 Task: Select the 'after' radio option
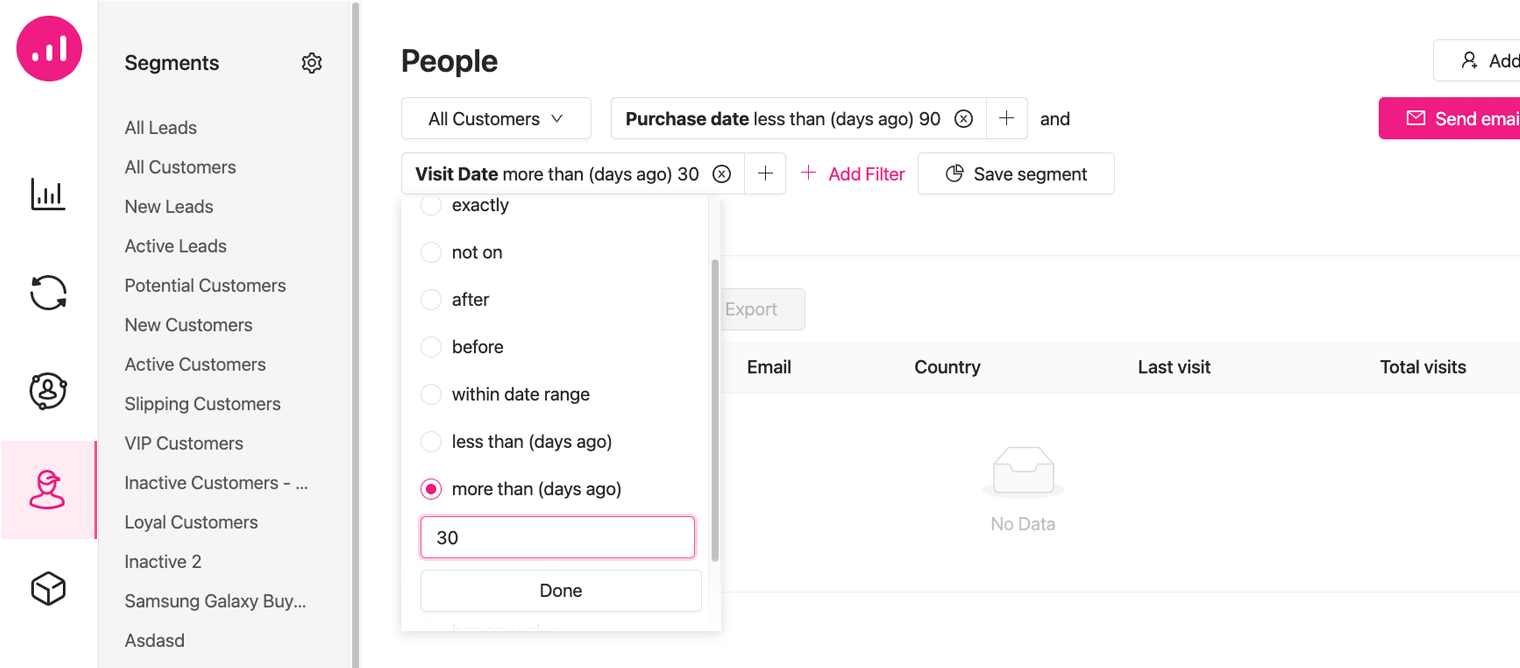point(431,300)
